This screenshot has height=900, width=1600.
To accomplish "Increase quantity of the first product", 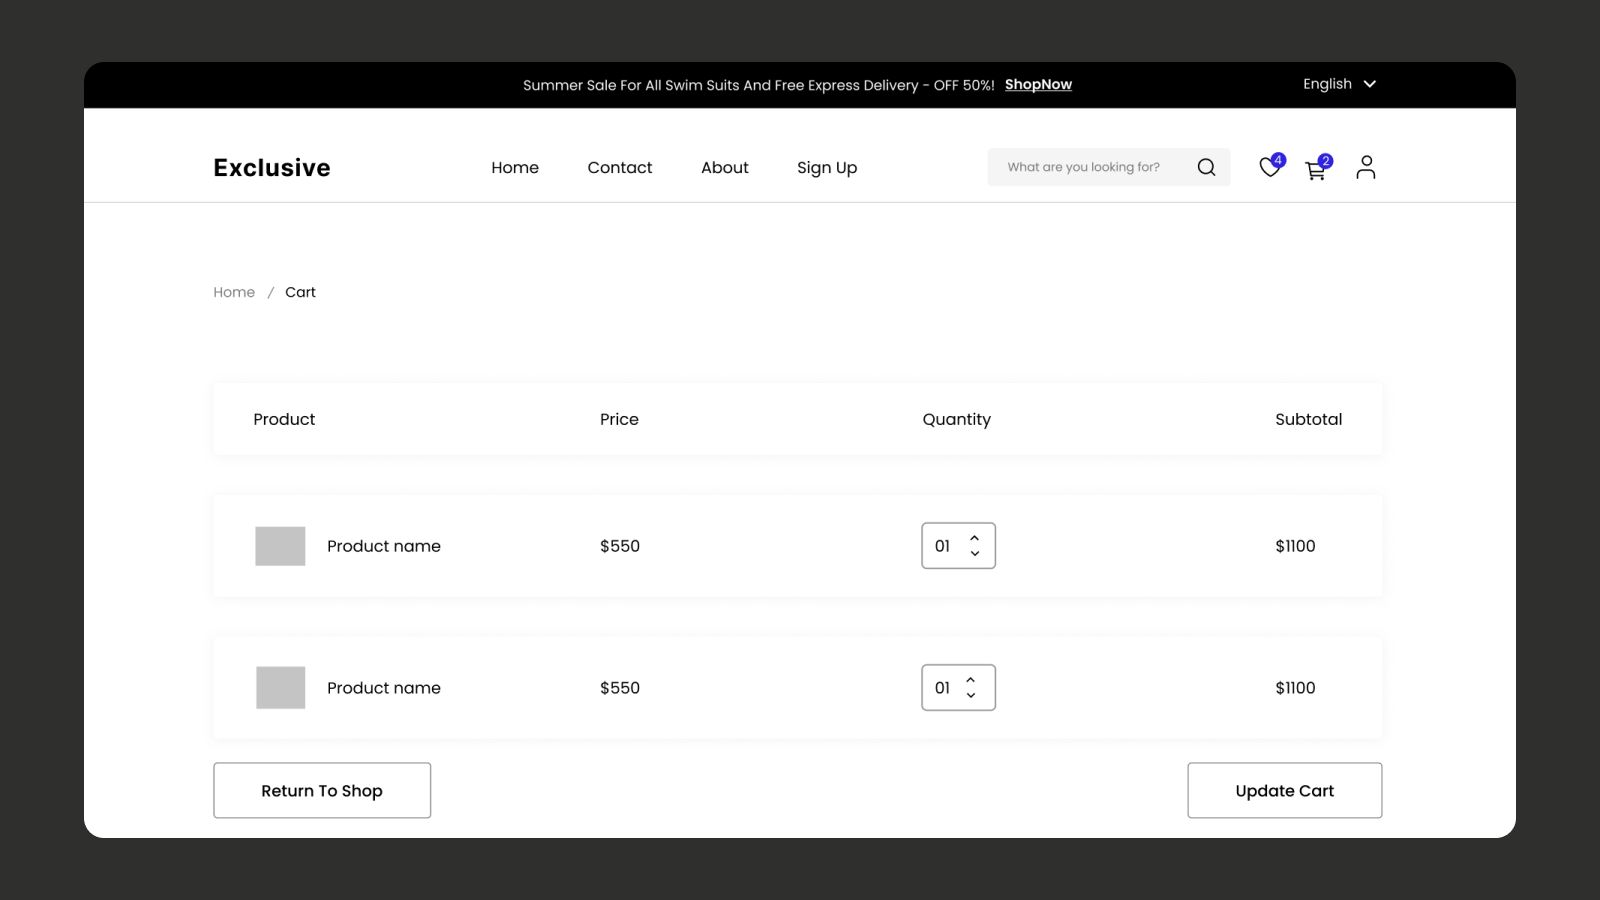I will [974, 537].
